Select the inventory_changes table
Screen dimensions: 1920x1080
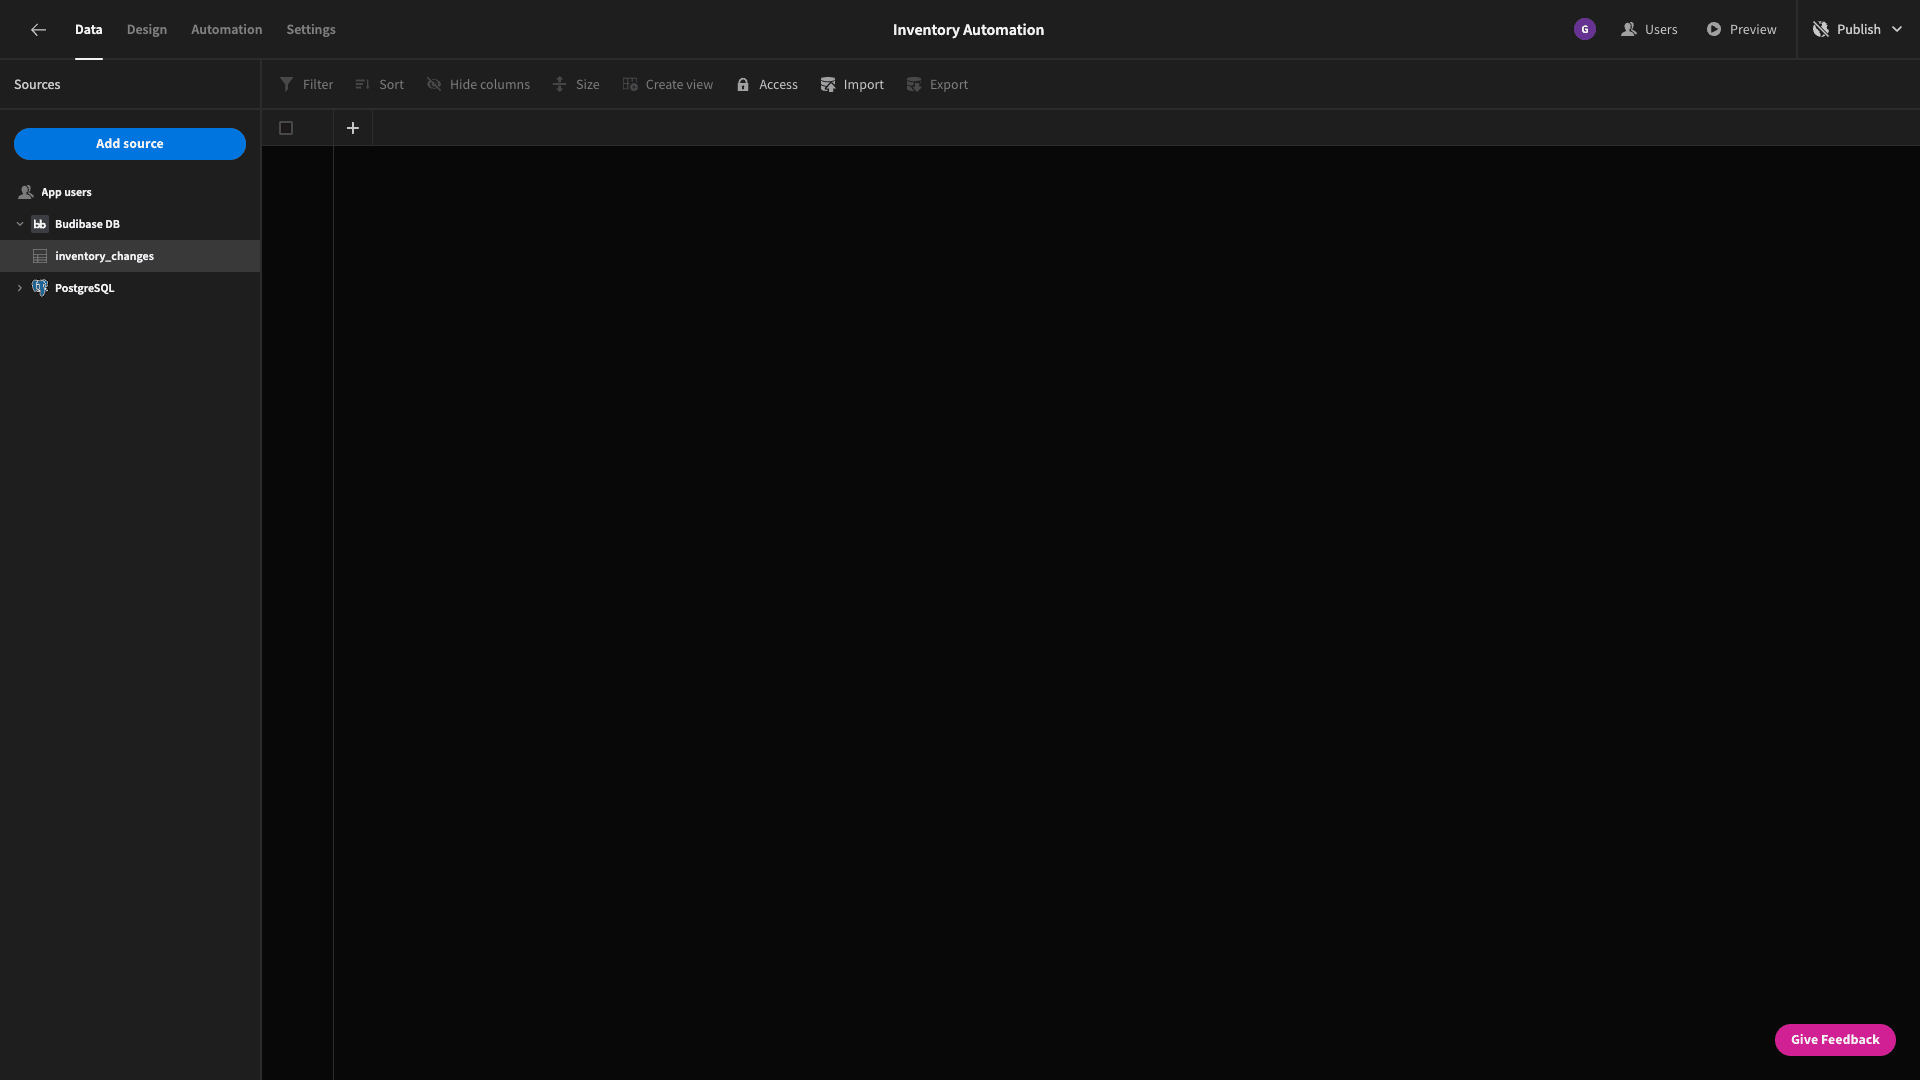(130, 256)
